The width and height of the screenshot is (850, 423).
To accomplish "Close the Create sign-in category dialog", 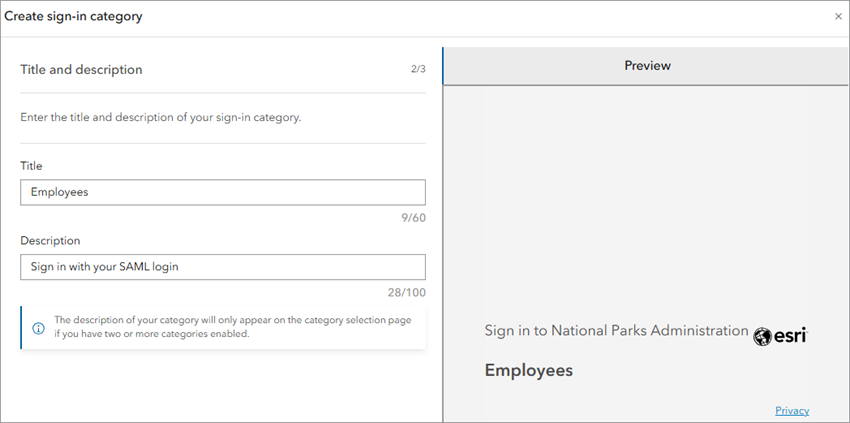I will tap(838, 17).
